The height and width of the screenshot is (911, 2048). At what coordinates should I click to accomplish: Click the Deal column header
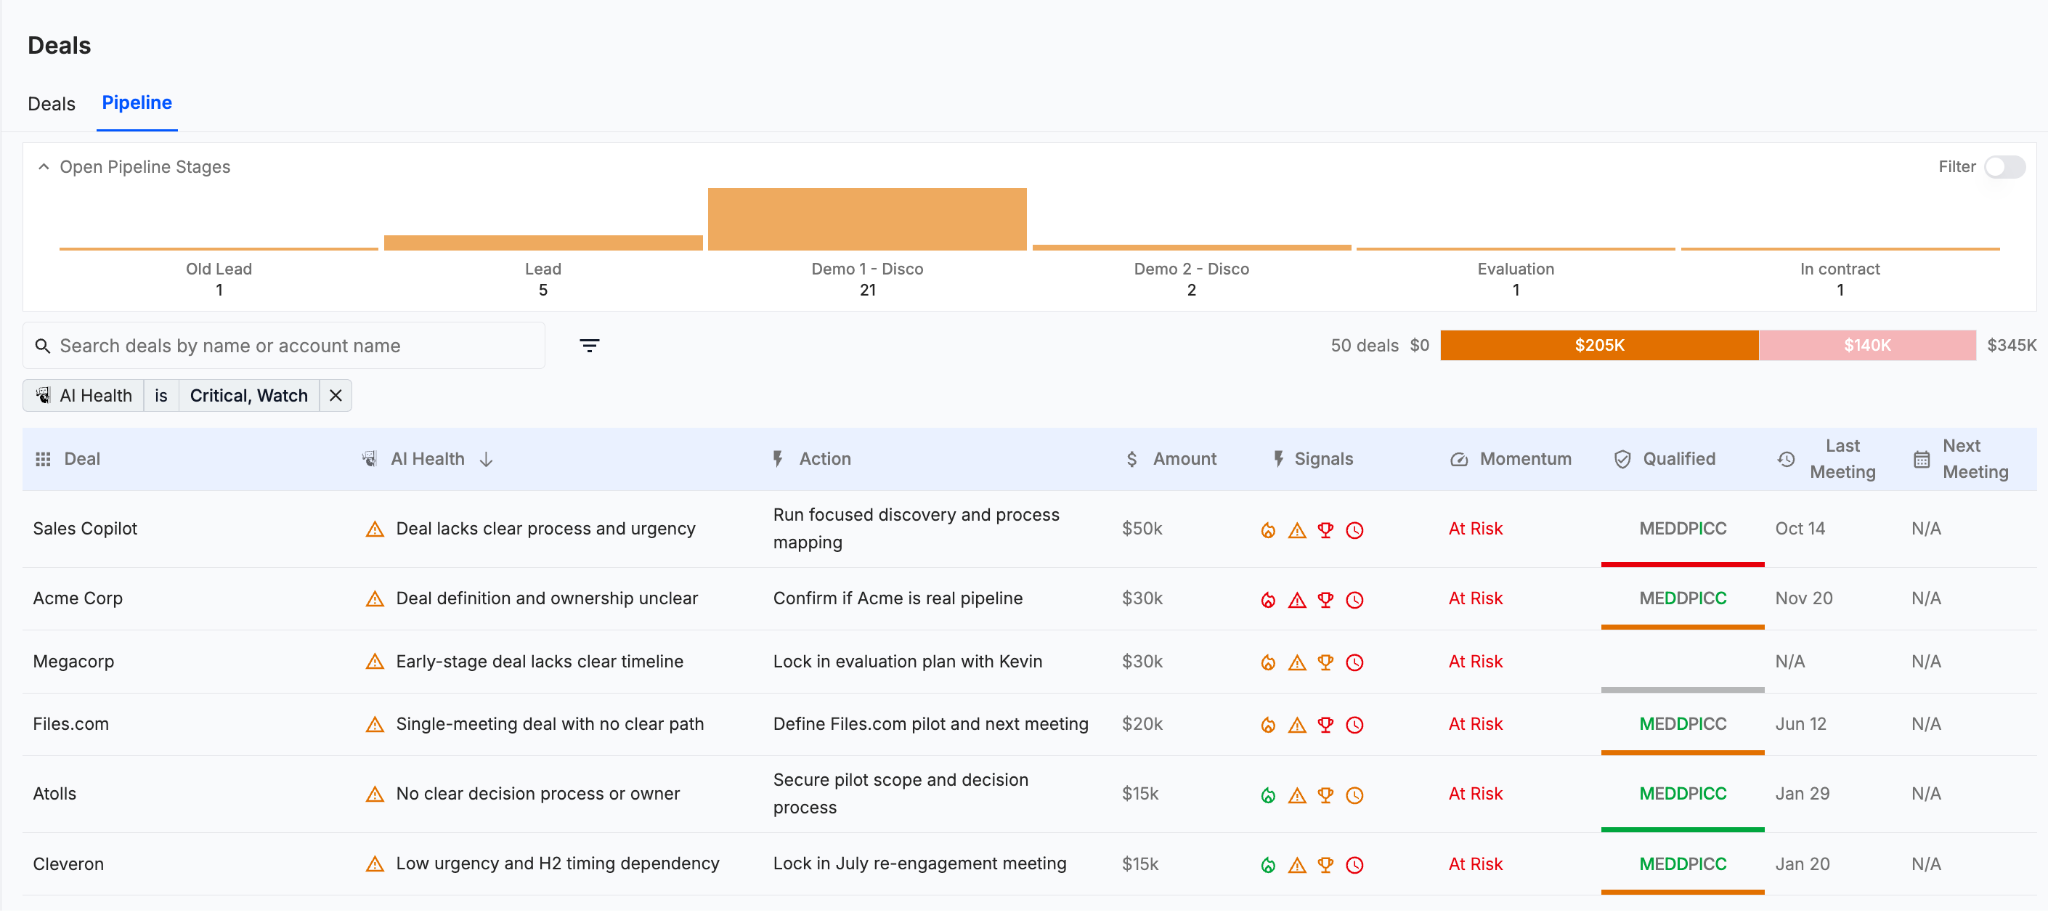click(x=82, y=459)
